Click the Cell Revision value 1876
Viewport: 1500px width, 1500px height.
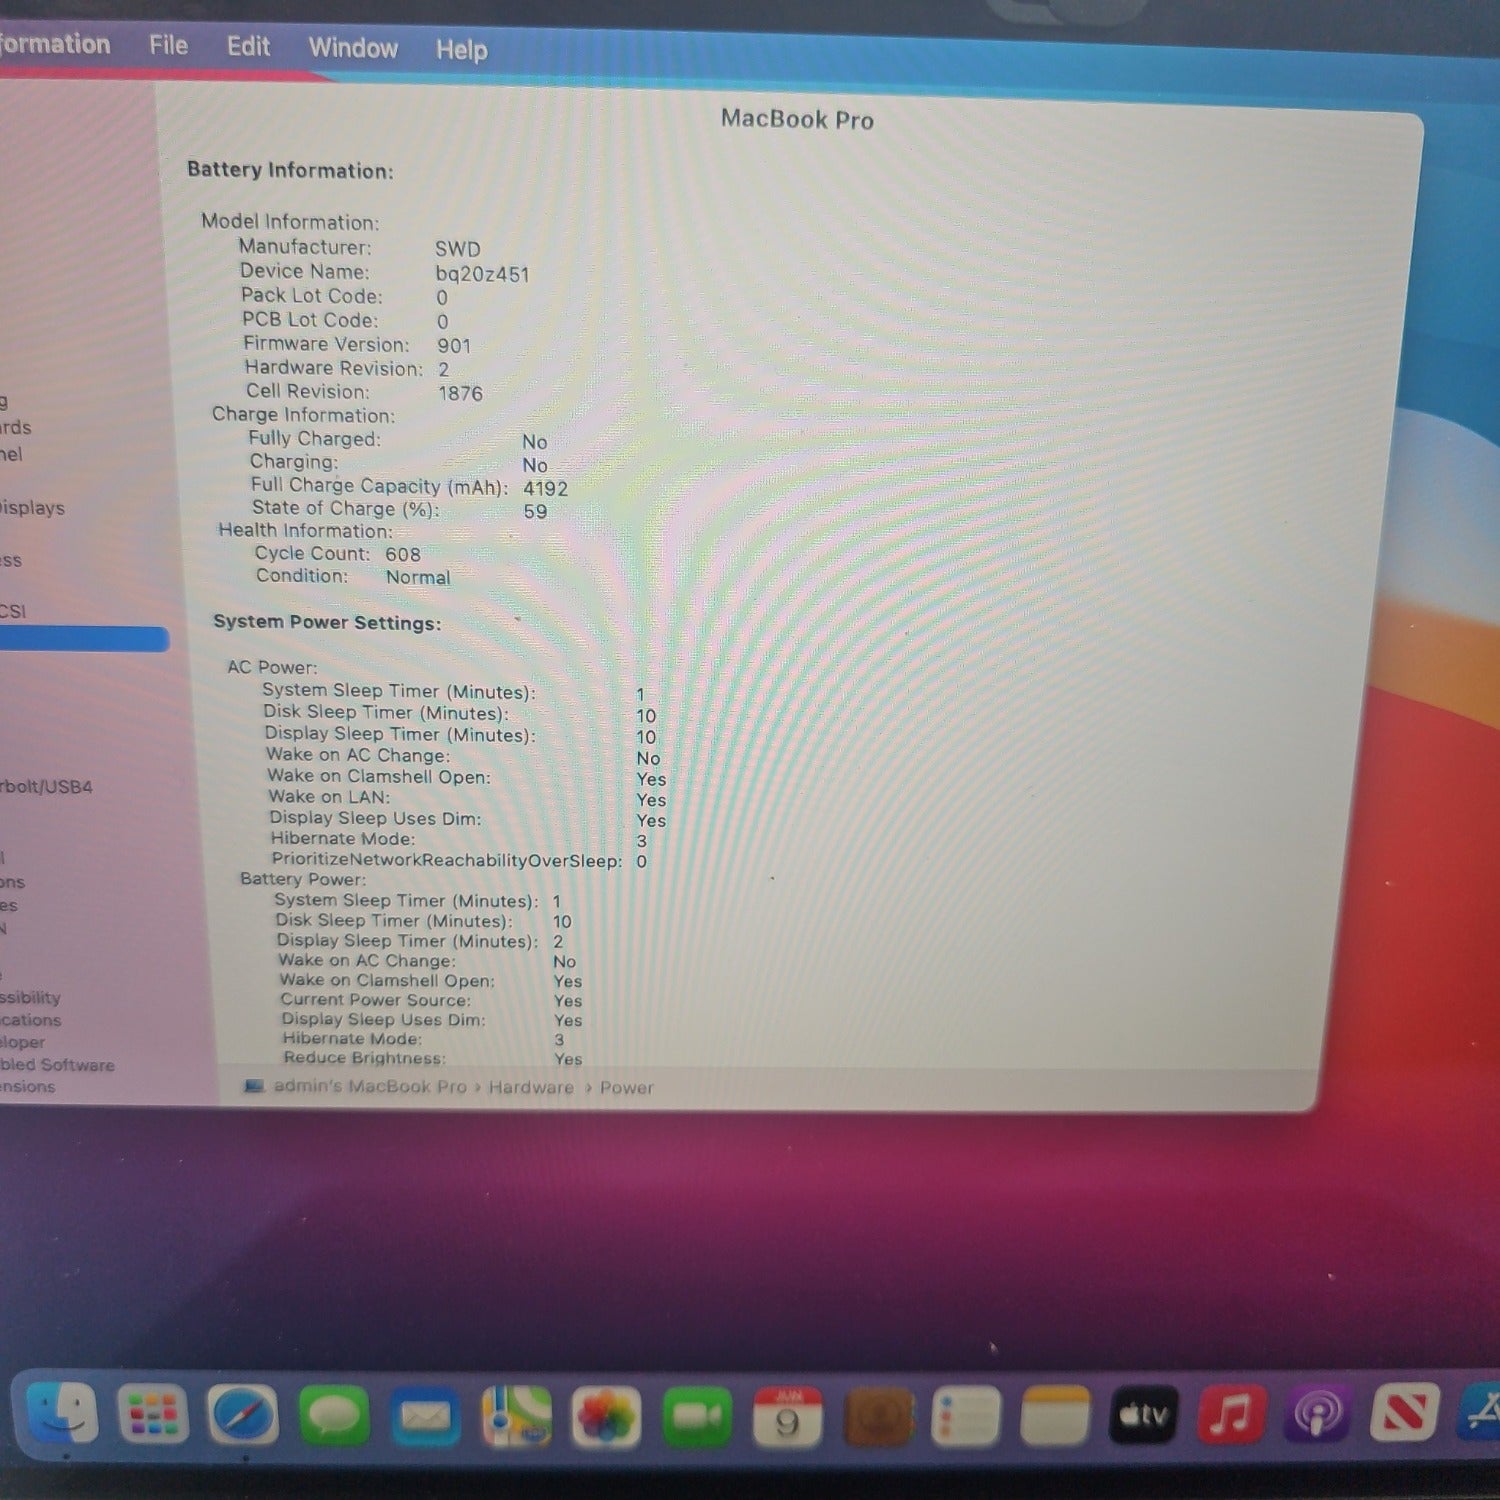[460, 393]
